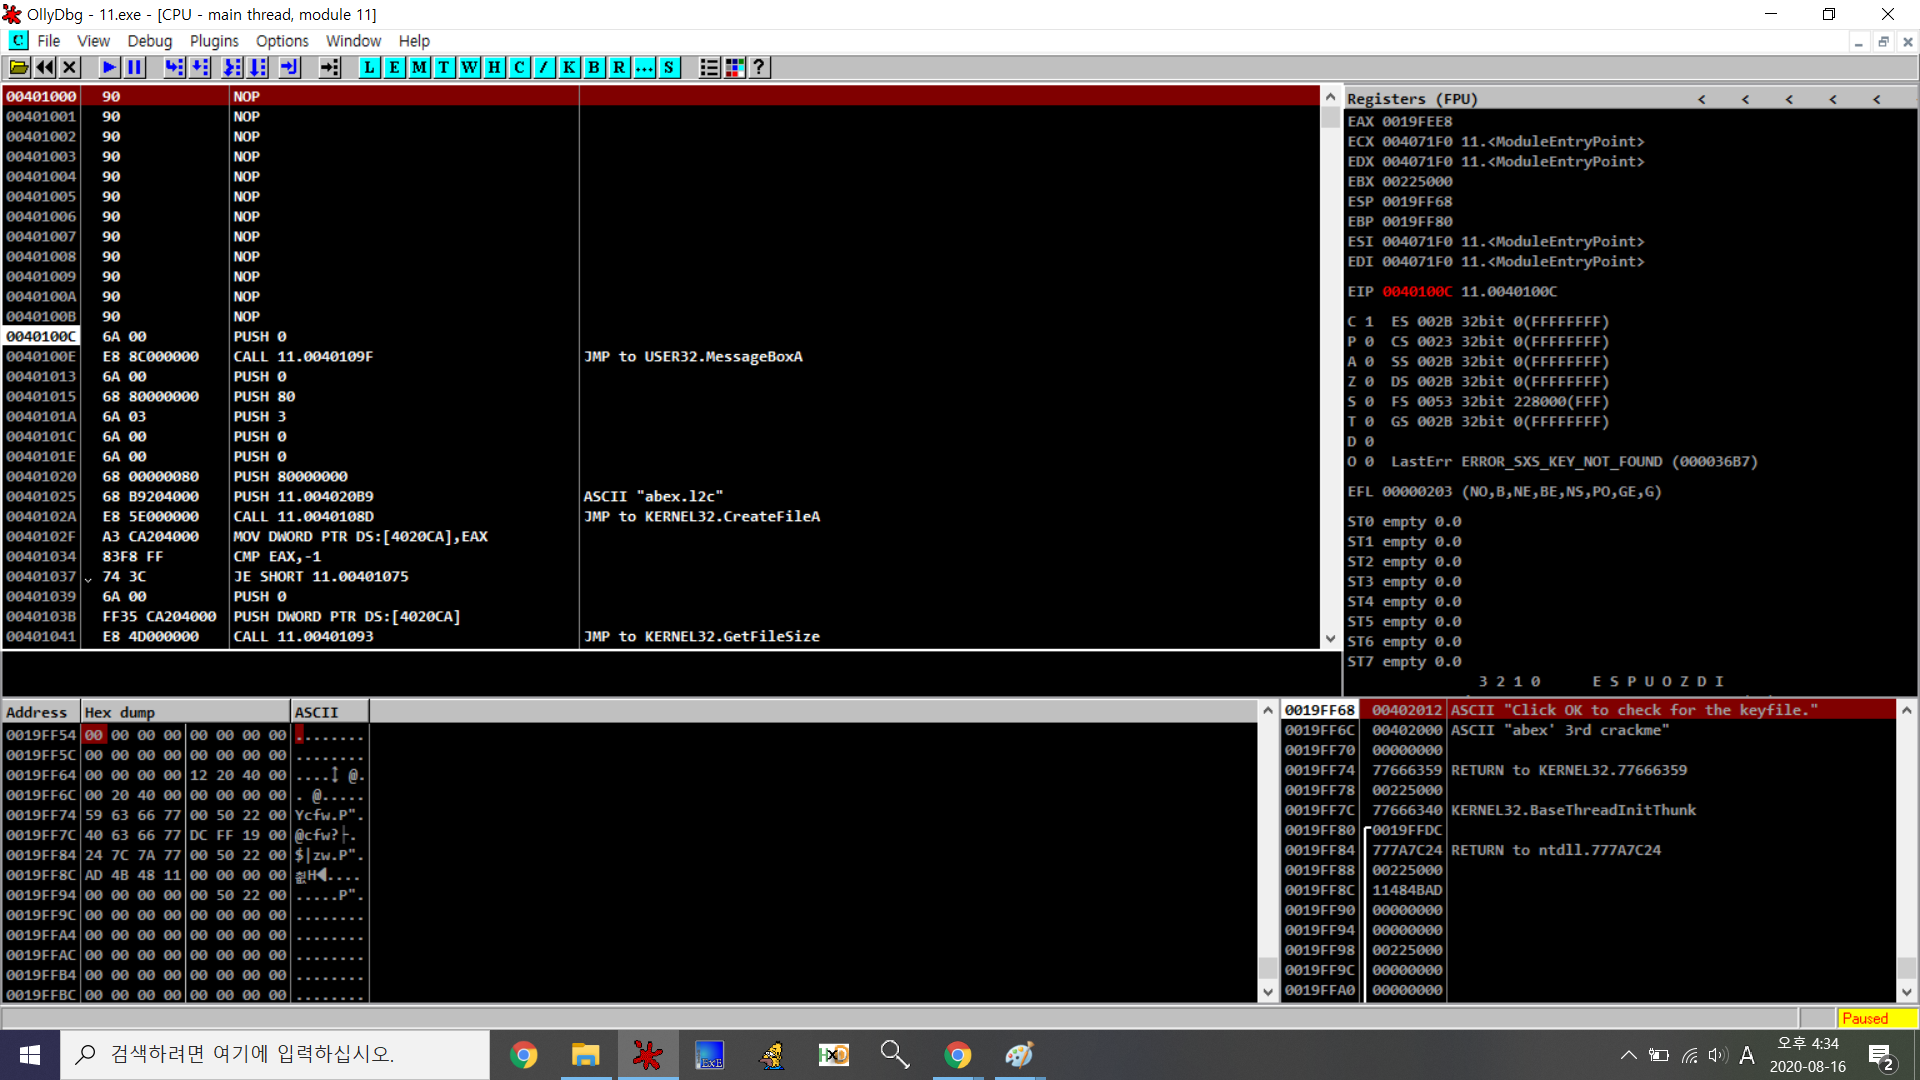Image resolution: width=1920 pixels, height=1080 pixels.
Task: Click the Appearance colors grid icon
Action: click(x=735, y=67)
